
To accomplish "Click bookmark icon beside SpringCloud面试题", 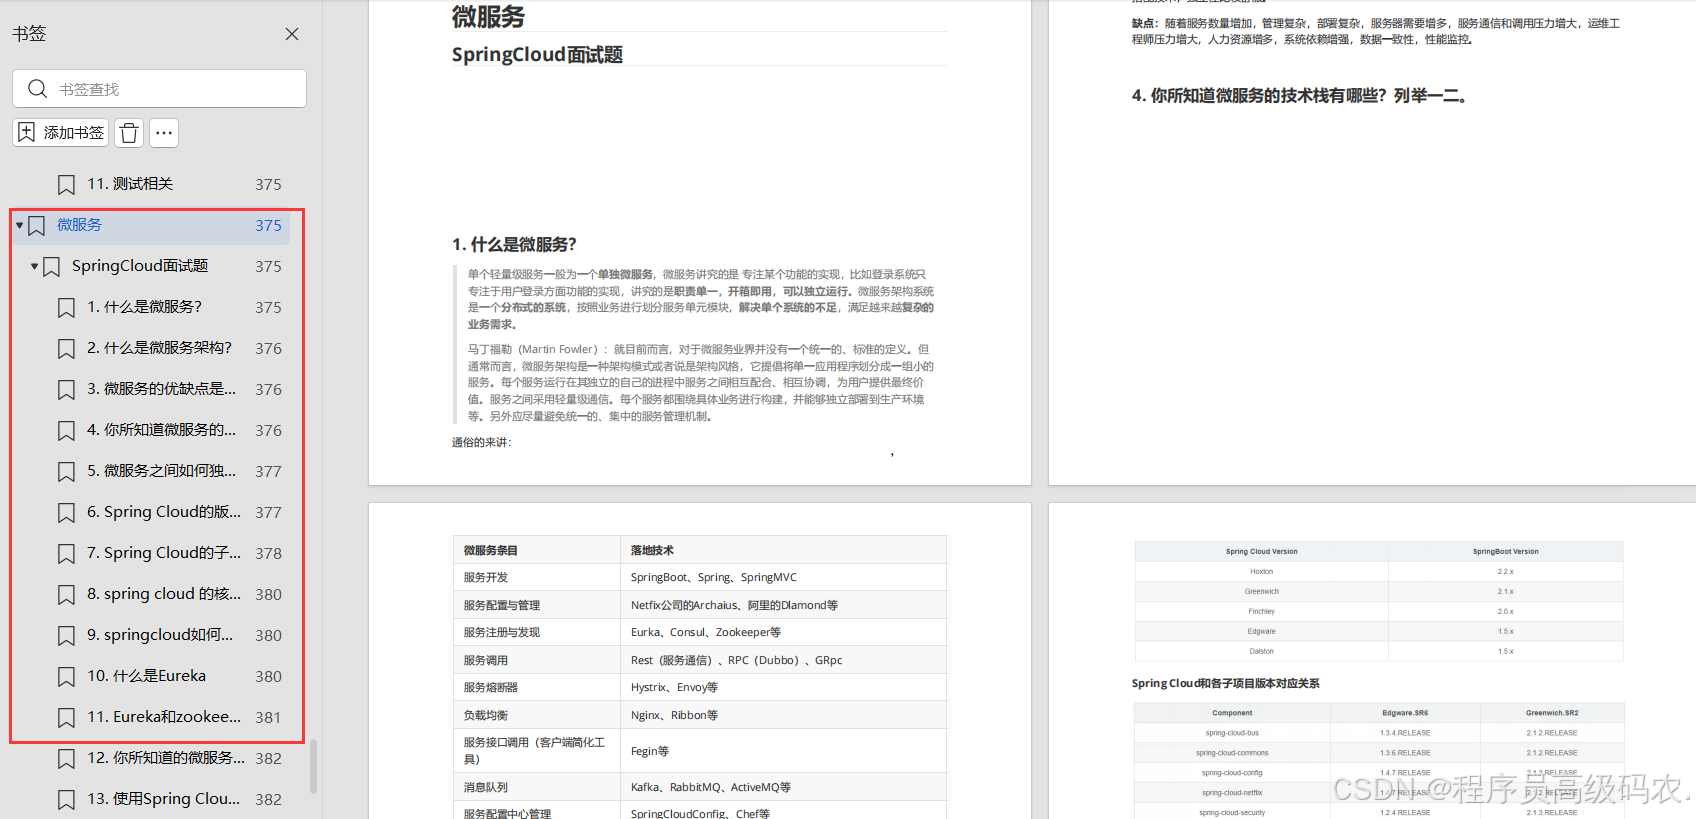I will click(51, 267).
